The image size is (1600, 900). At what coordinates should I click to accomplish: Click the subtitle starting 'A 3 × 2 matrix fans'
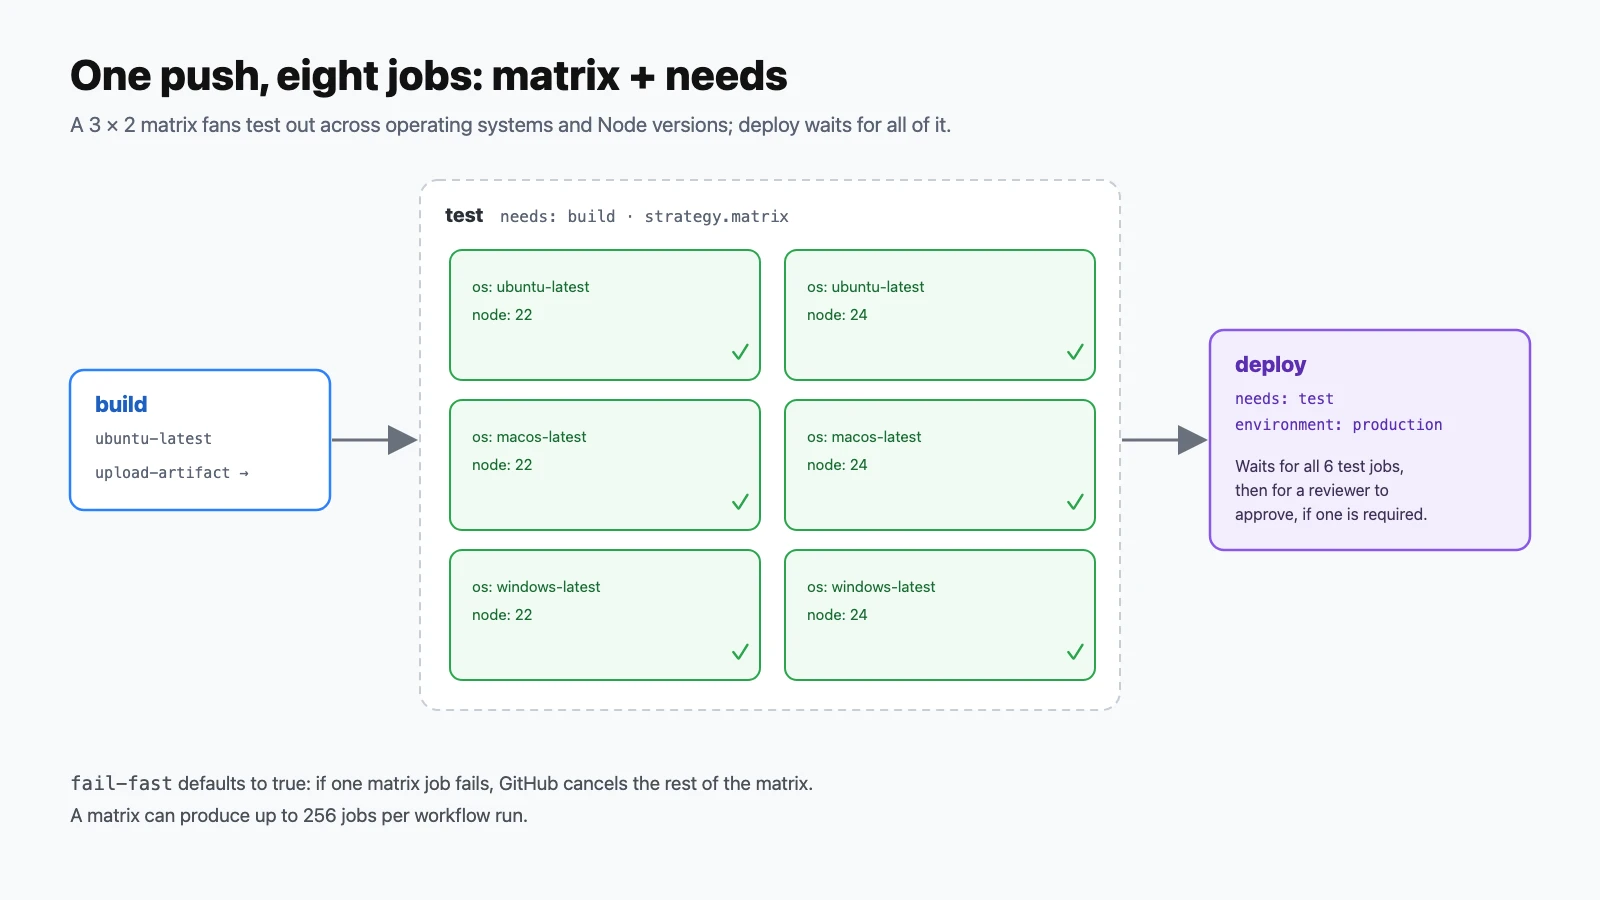(x=510, y=125)
